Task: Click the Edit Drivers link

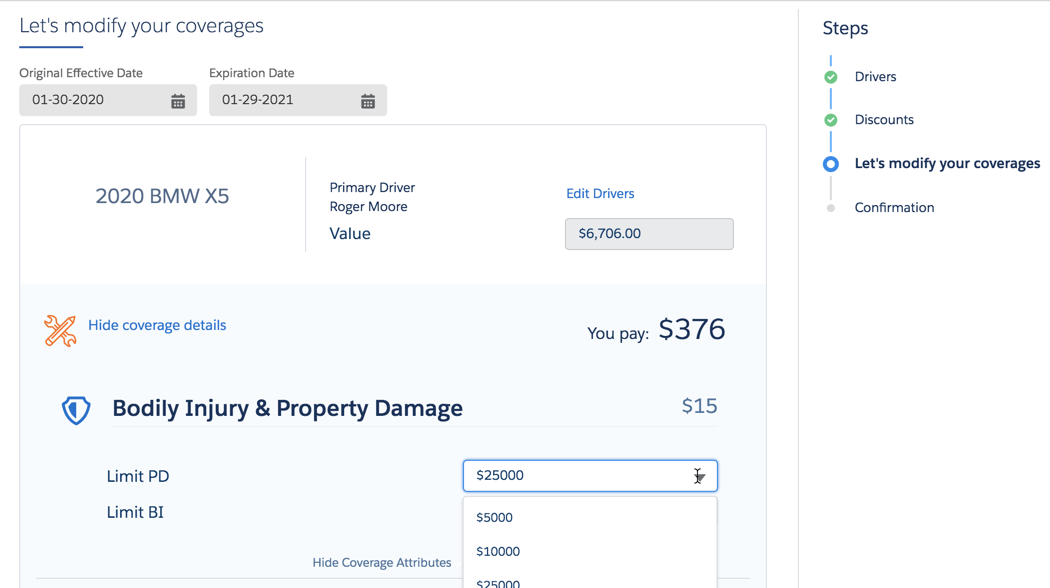Action: click(x=600, y=194)
